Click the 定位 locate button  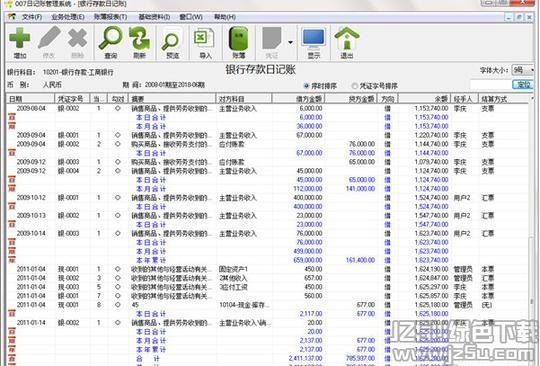tap(523, 84)
